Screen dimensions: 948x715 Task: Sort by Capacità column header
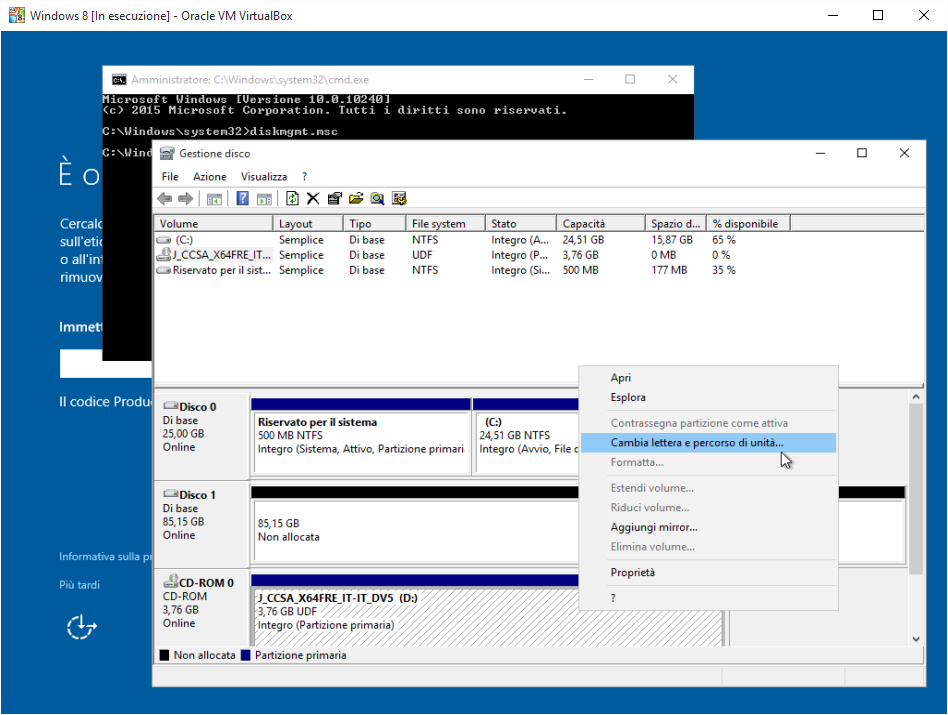601,224
